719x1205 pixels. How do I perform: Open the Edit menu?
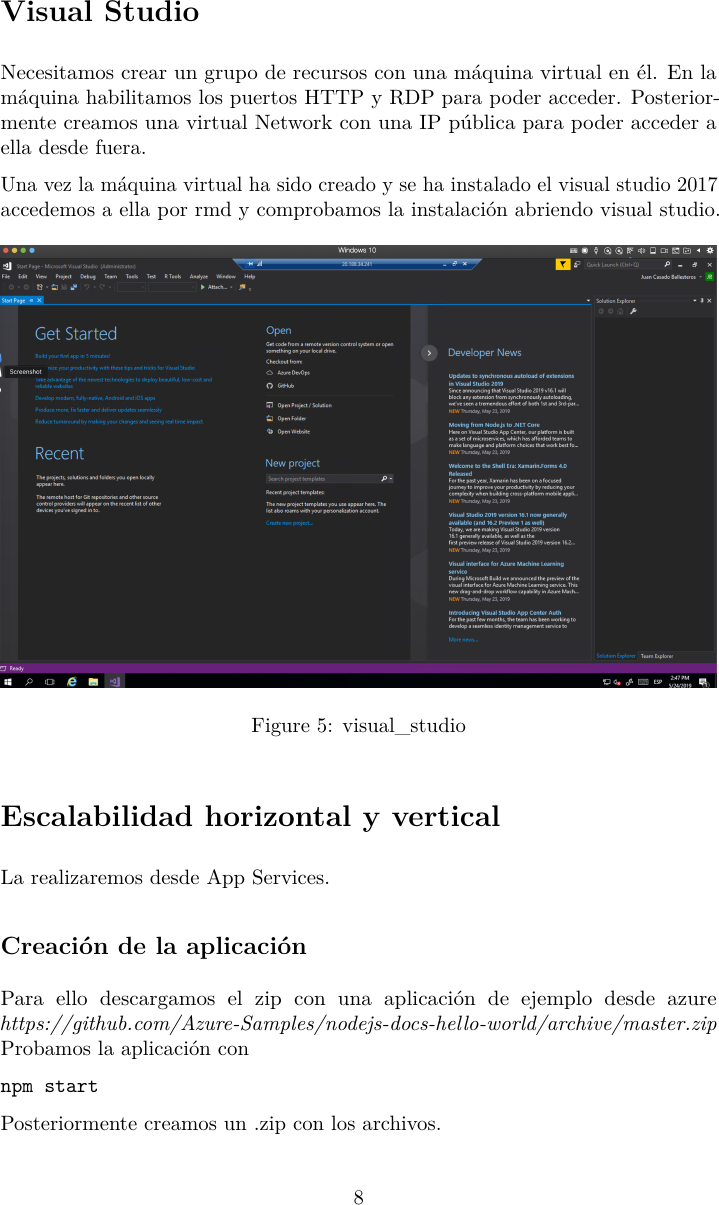[x=23, y=276]
